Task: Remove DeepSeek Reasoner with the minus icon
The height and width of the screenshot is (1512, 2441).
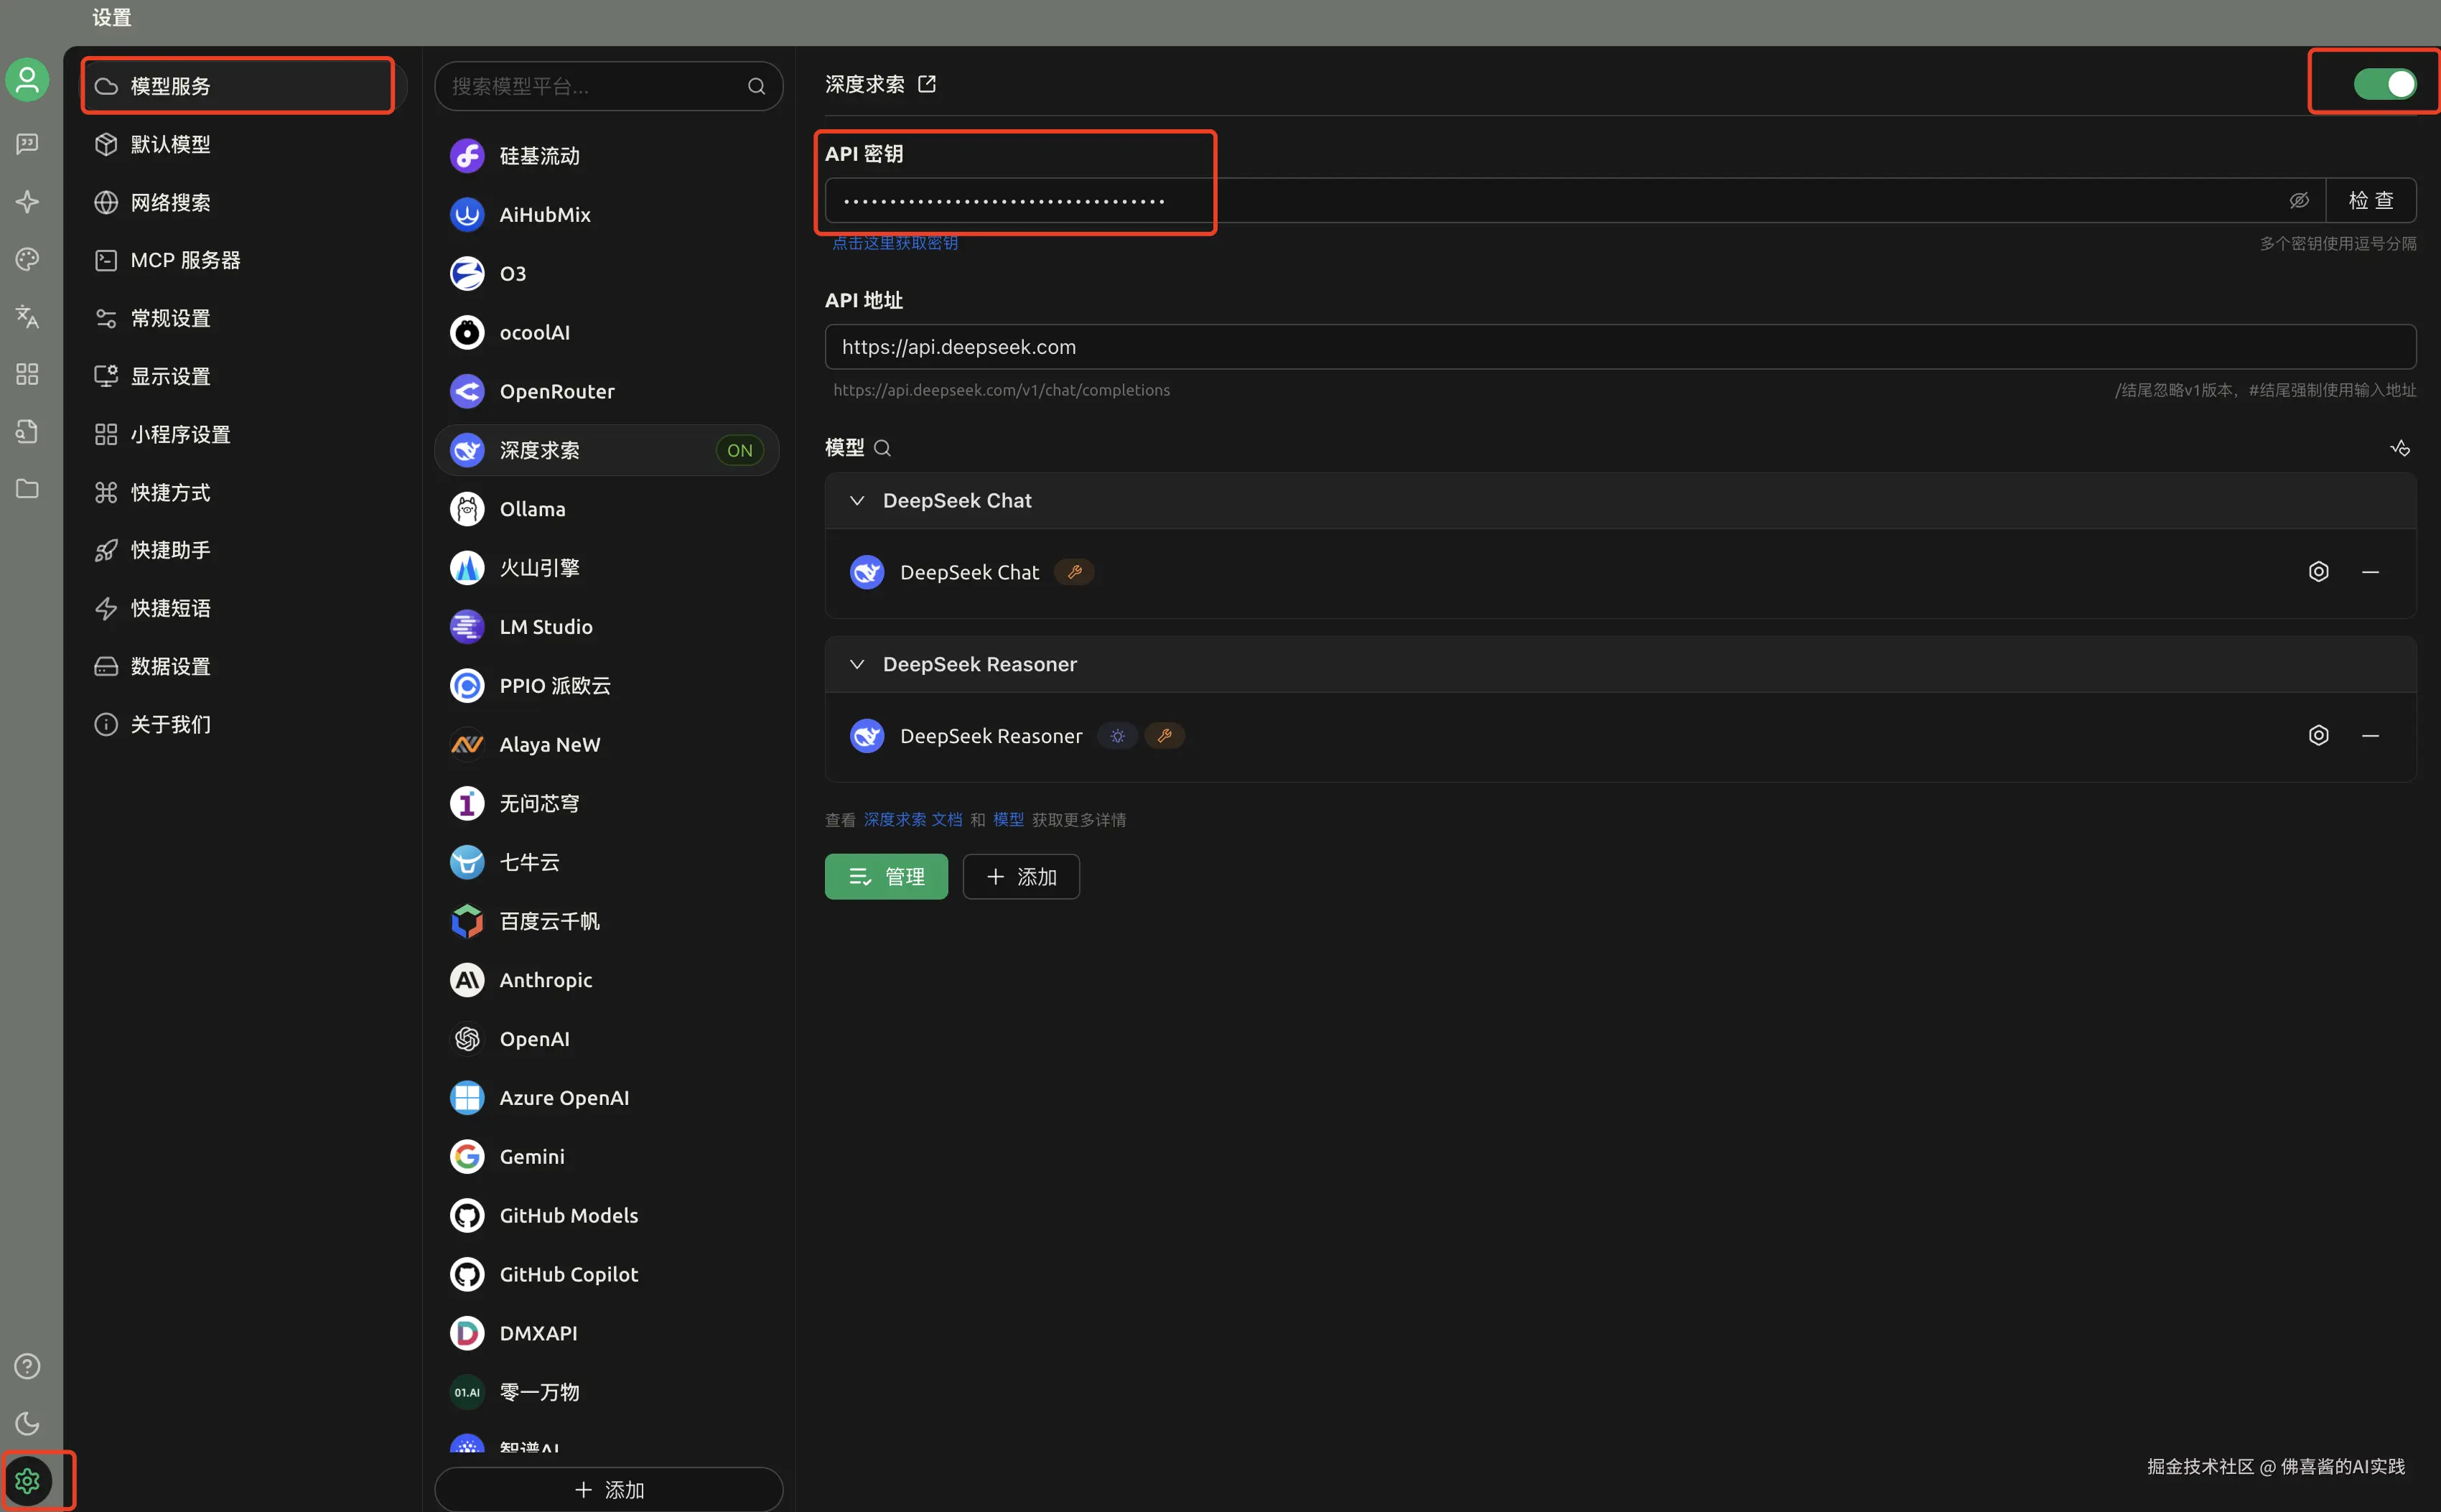Action: 2370,736
